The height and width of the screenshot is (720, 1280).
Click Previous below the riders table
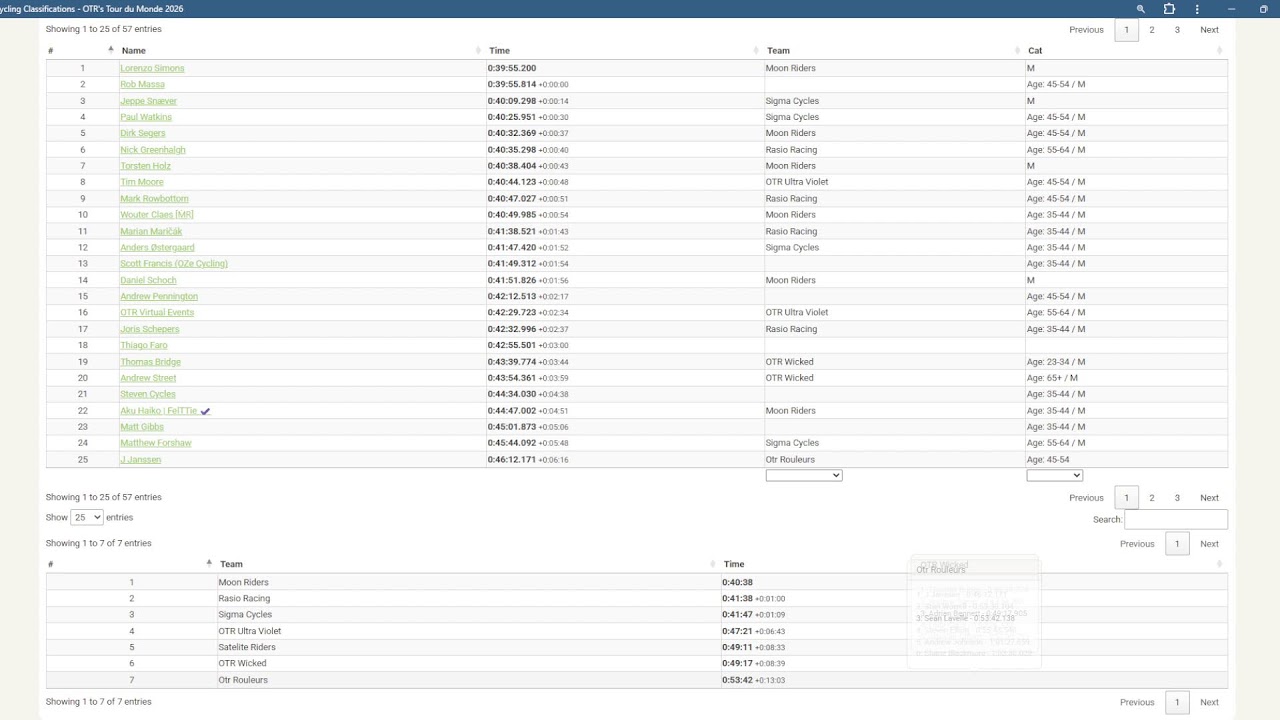(x=1086, y=498)
